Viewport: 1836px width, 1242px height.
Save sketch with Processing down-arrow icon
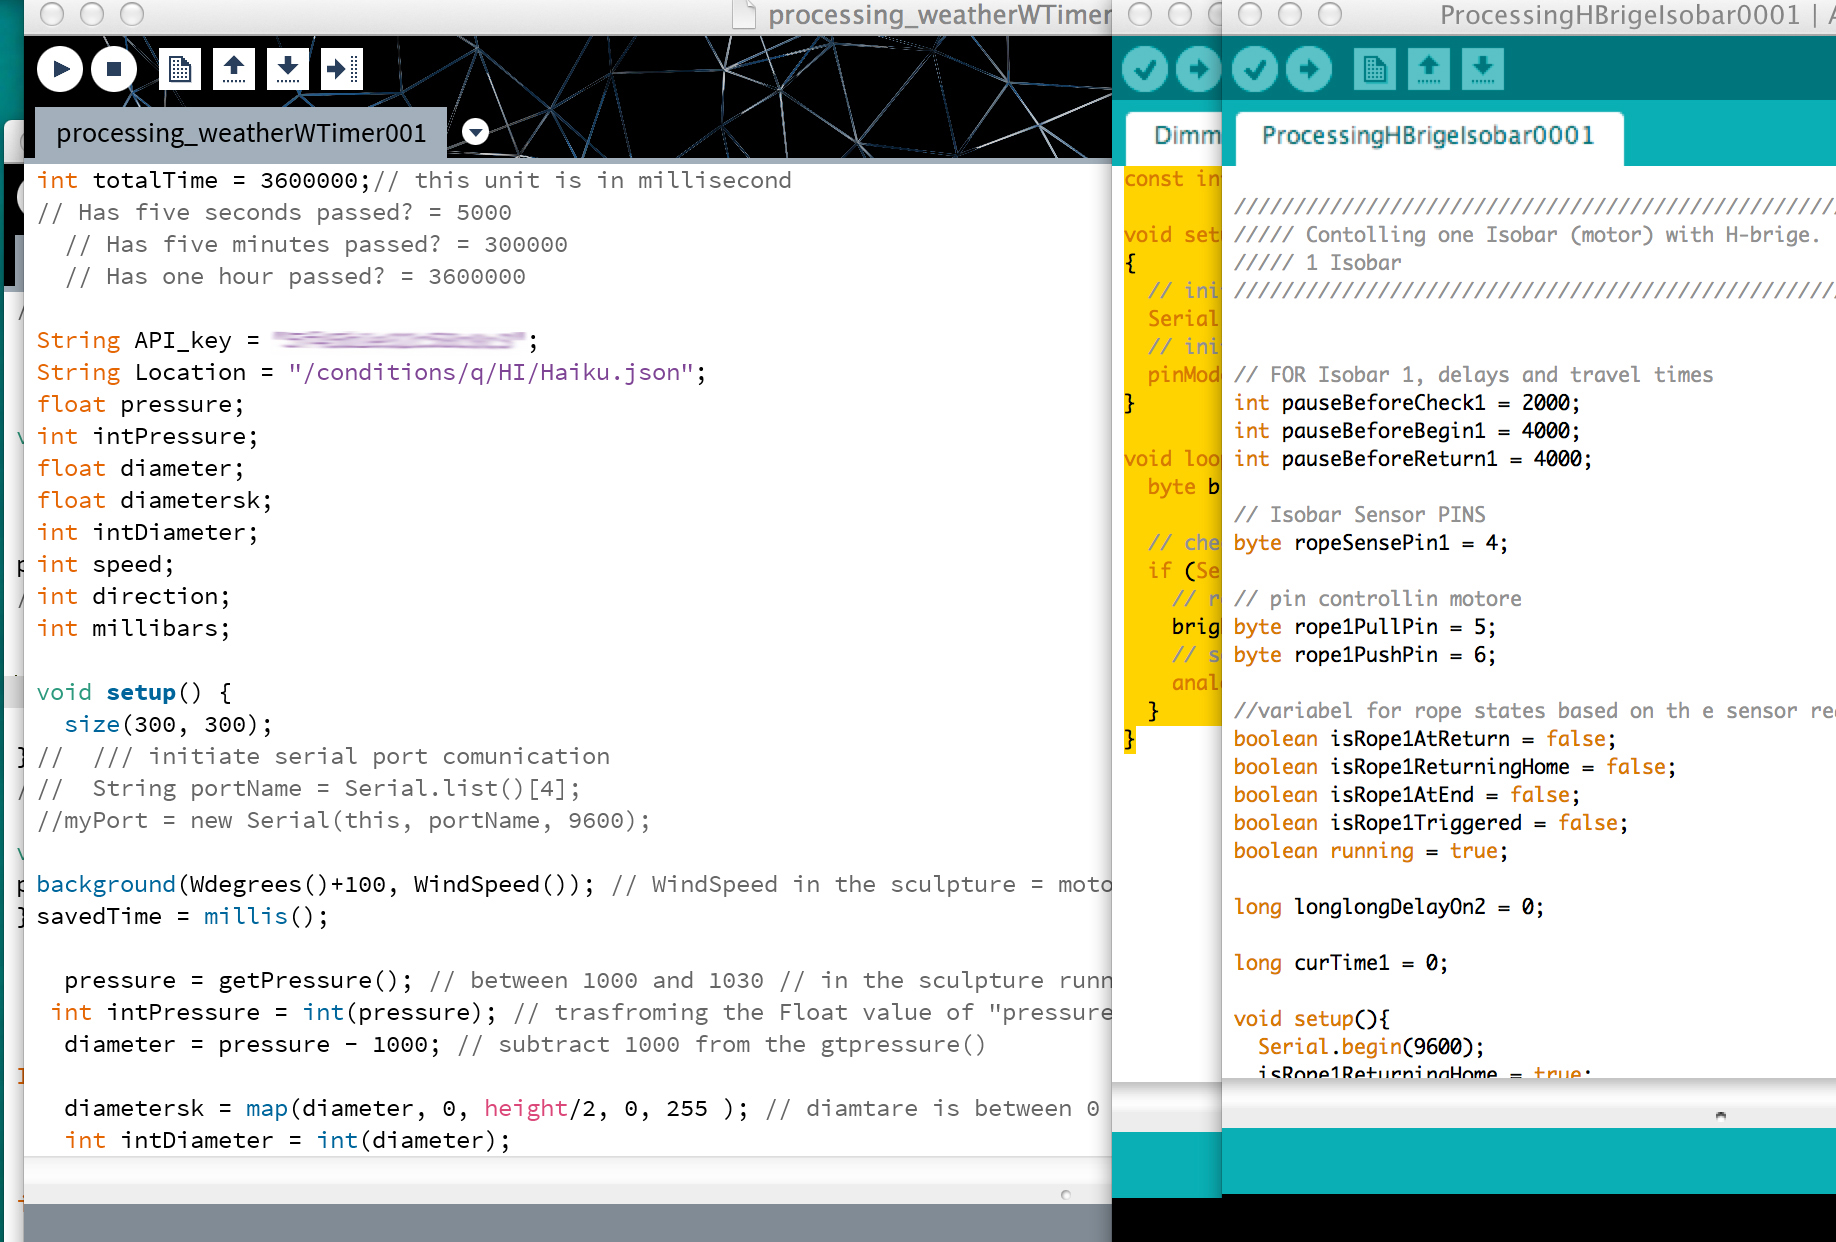point(288,69)
